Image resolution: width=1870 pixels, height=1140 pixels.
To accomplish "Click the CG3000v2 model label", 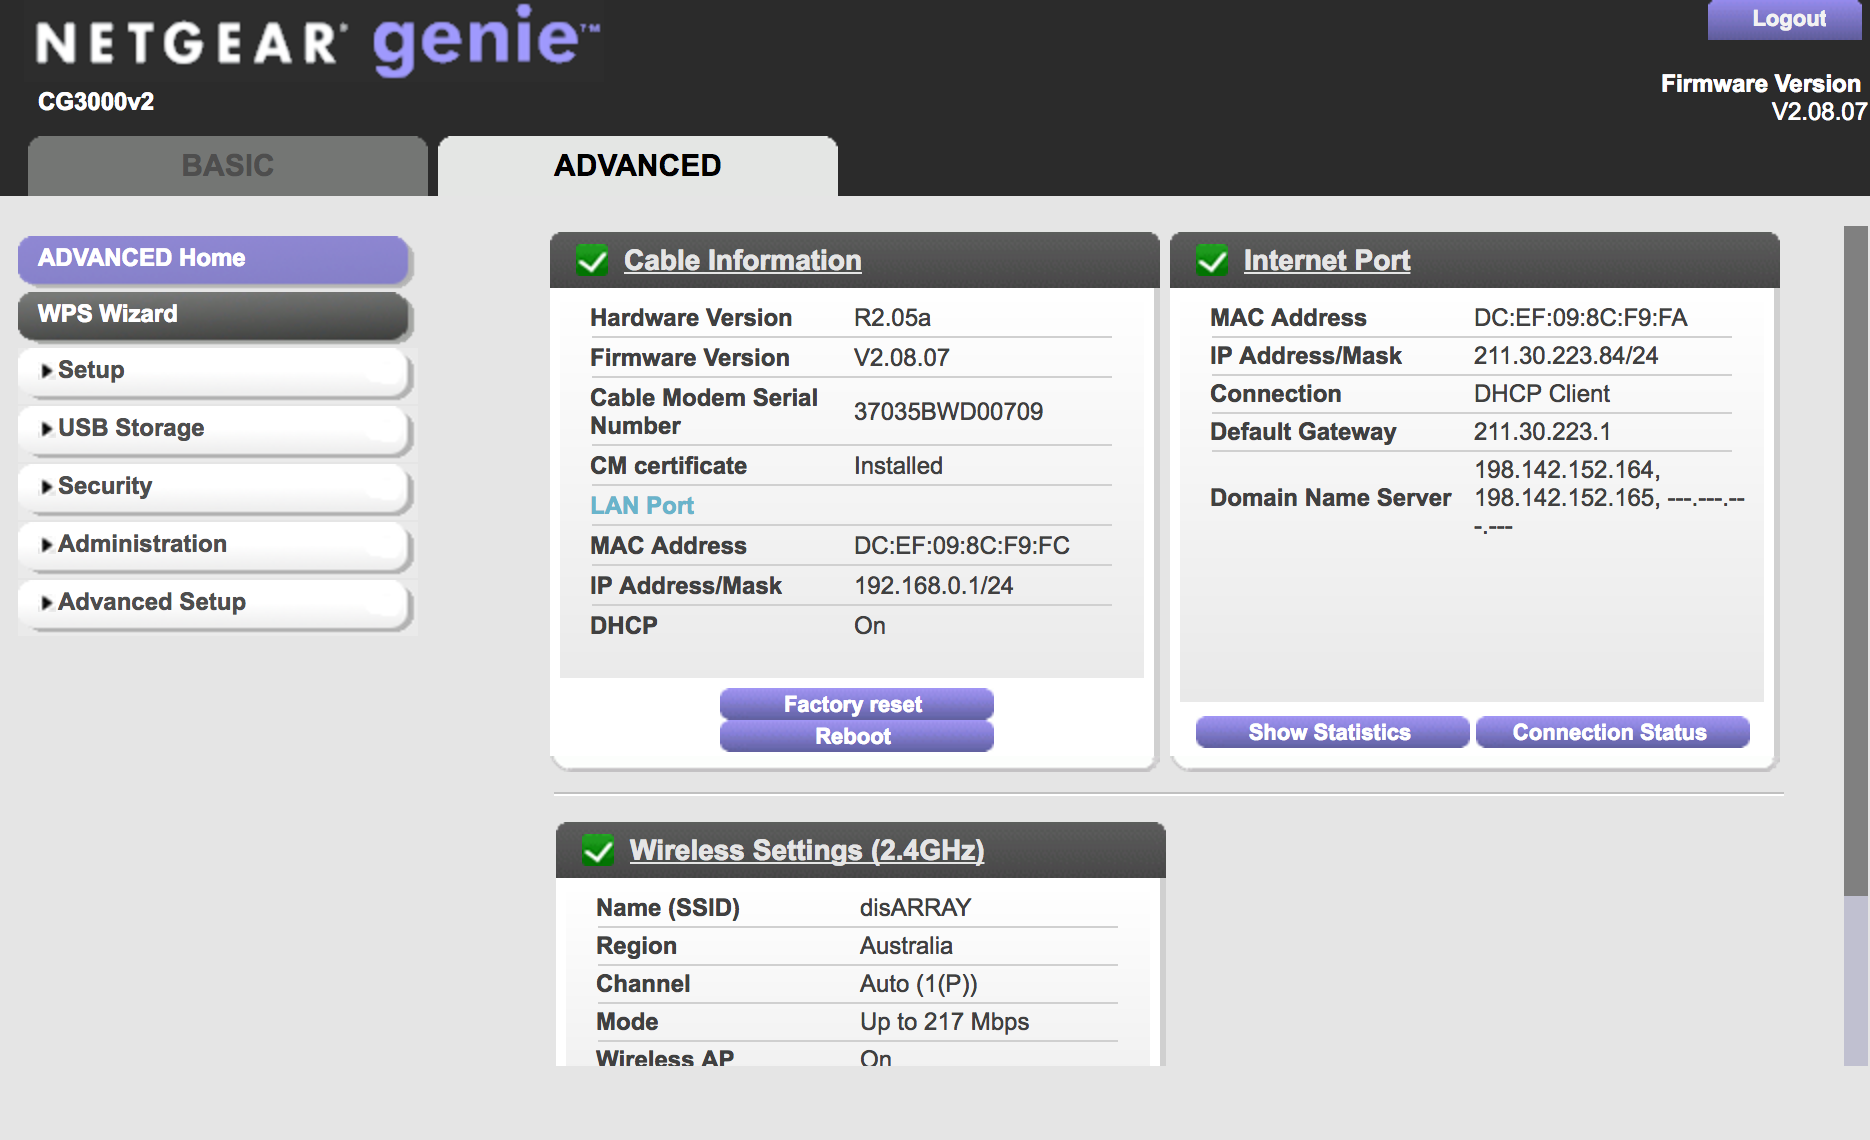I will [x=96, y=102].
